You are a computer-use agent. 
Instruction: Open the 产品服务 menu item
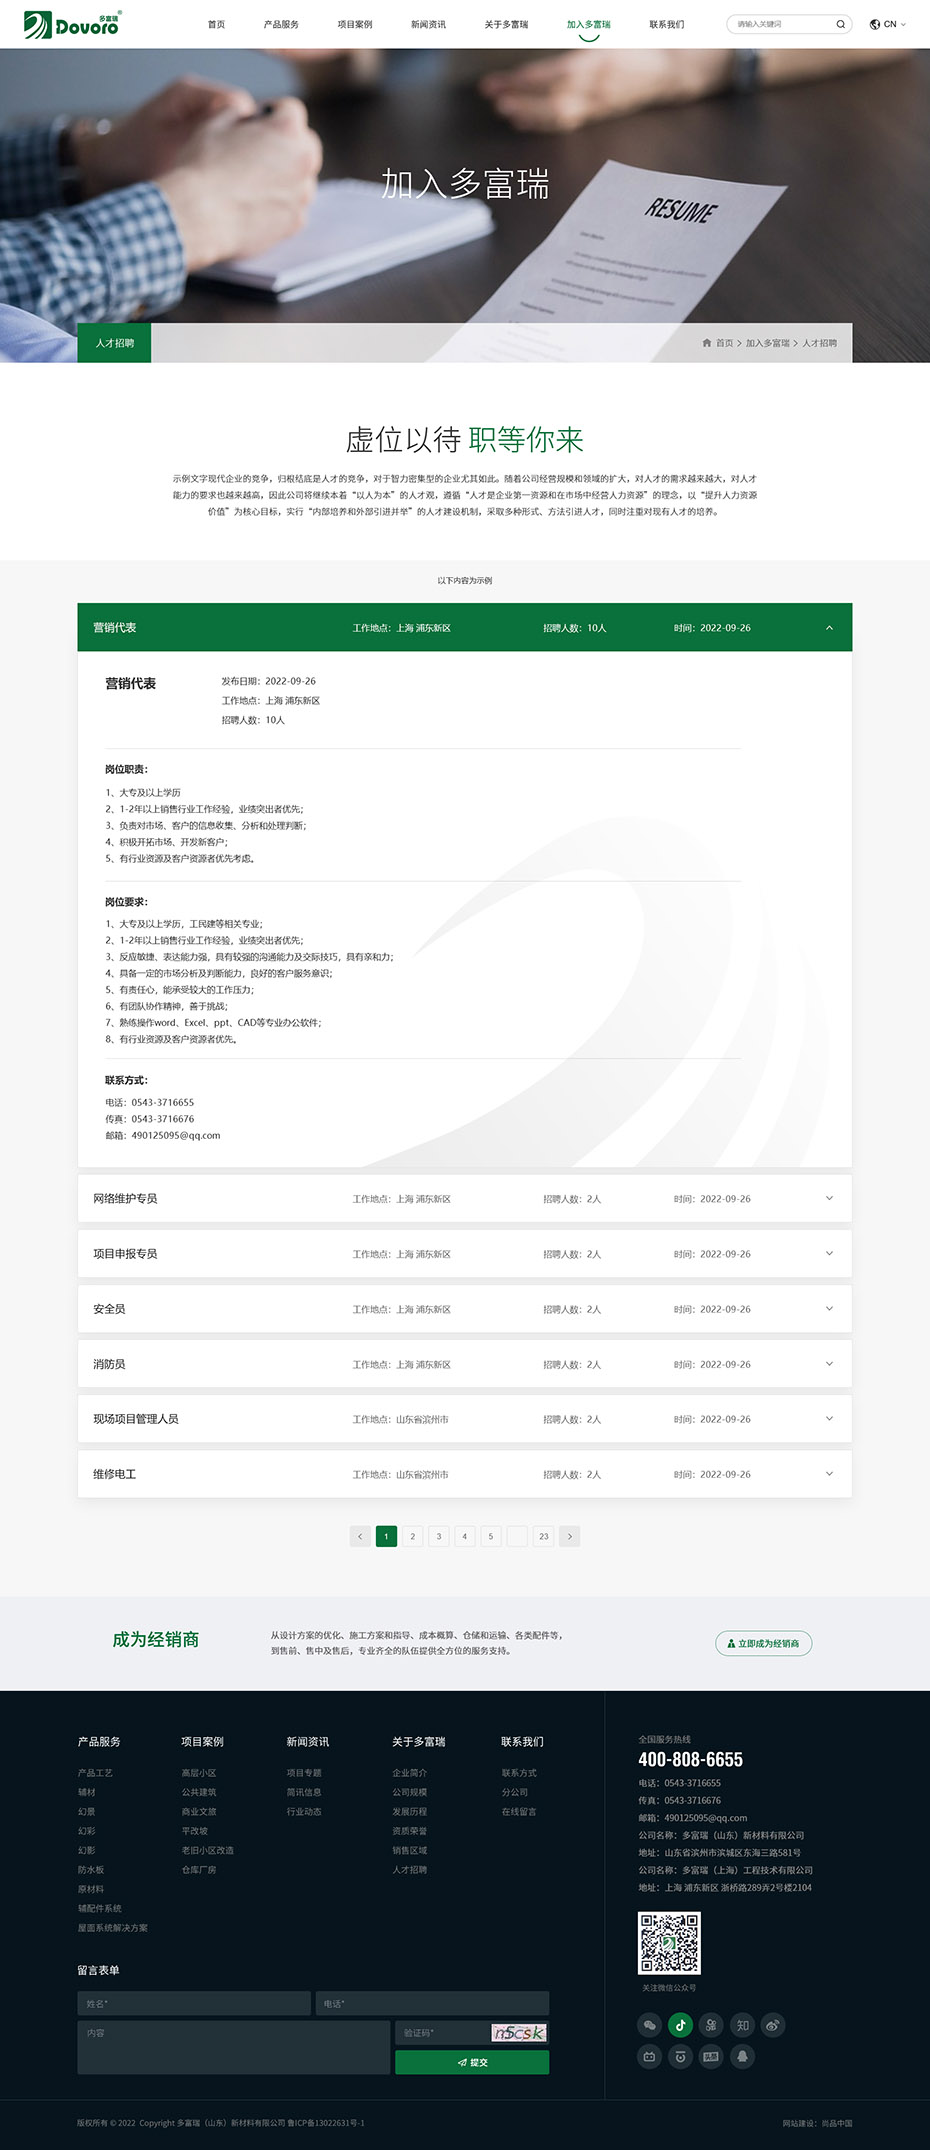281,24
